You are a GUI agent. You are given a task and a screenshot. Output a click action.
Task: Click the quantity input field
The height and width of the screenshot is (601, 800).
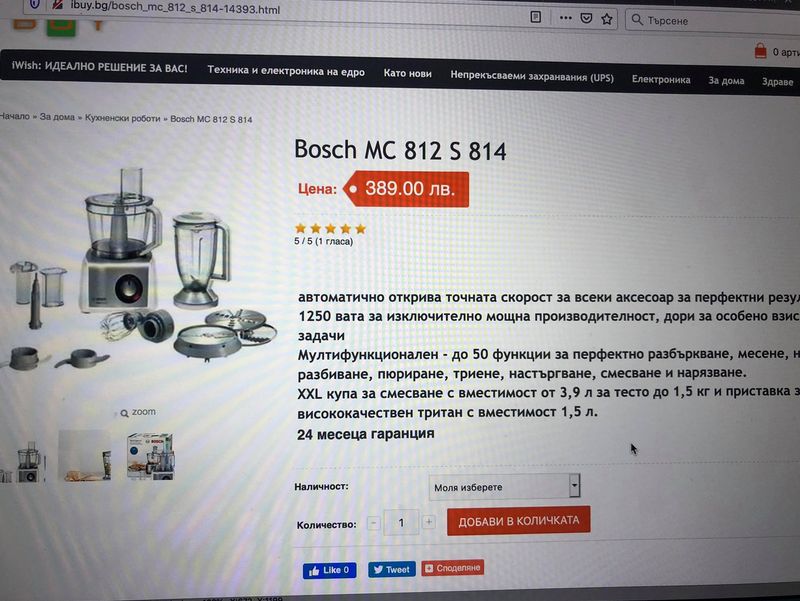(401, 522)
